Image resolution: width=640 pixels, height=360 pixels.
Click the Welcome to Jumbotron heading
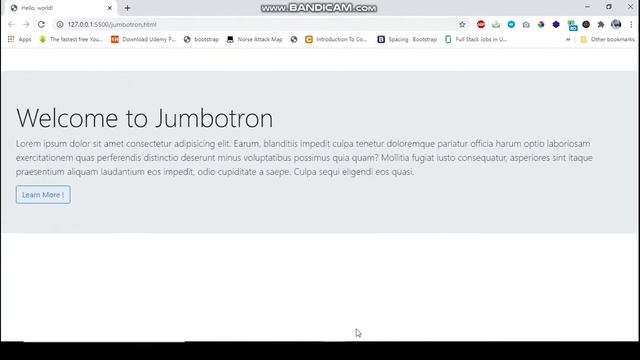coord(144,118)
